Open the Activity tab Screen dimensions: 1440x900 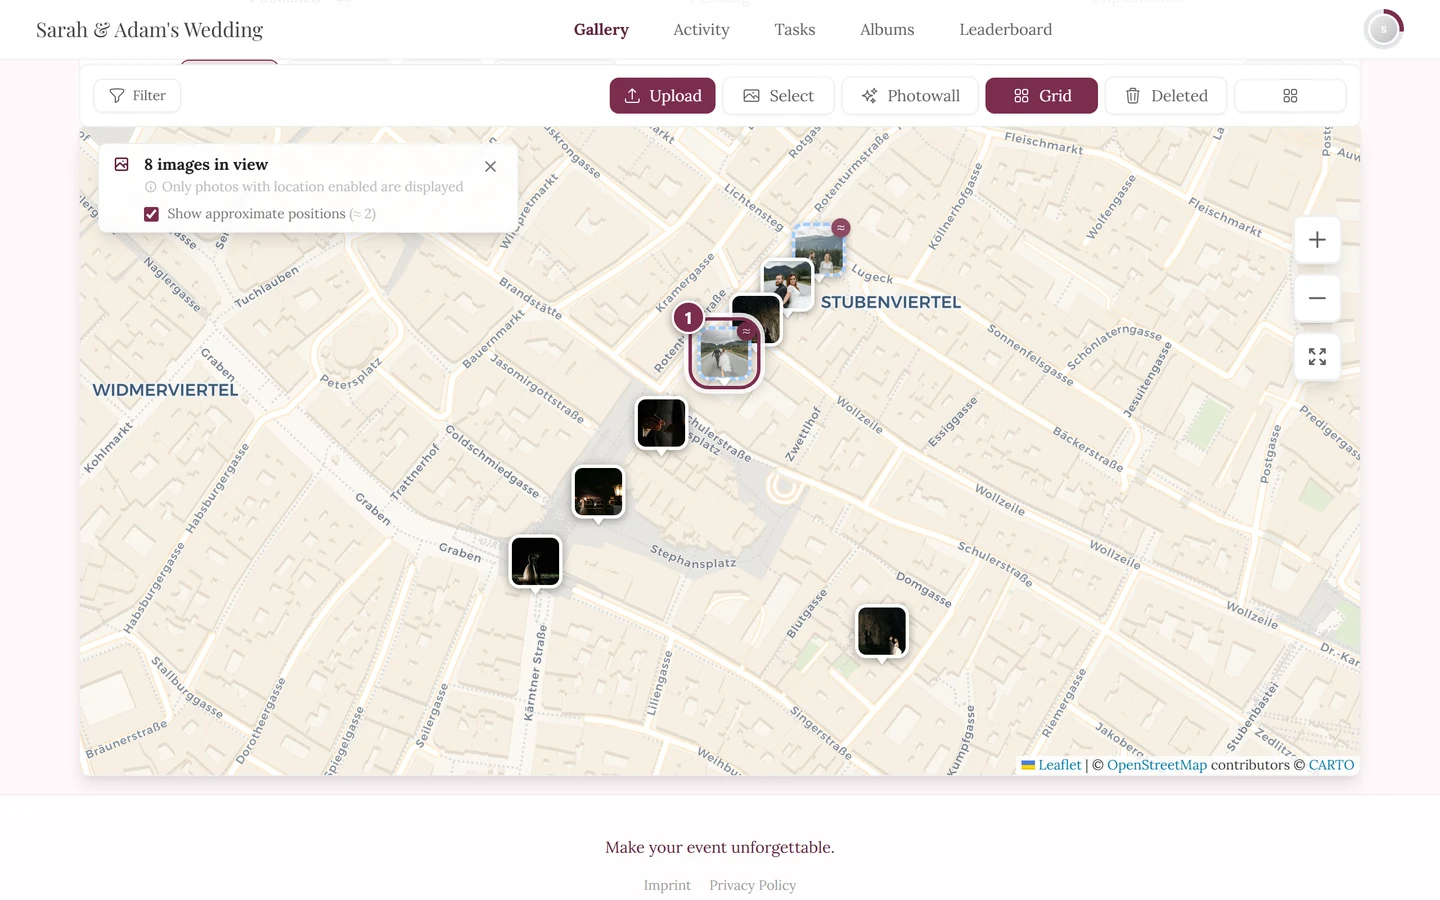(x=701, y=30)
